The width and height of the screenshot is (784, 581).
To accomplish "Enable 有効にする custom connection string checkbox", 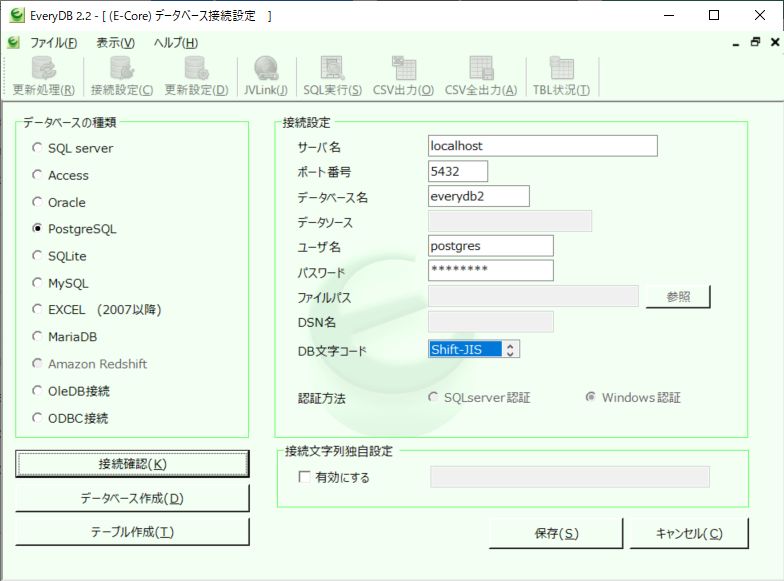I will tap(304, 476).
